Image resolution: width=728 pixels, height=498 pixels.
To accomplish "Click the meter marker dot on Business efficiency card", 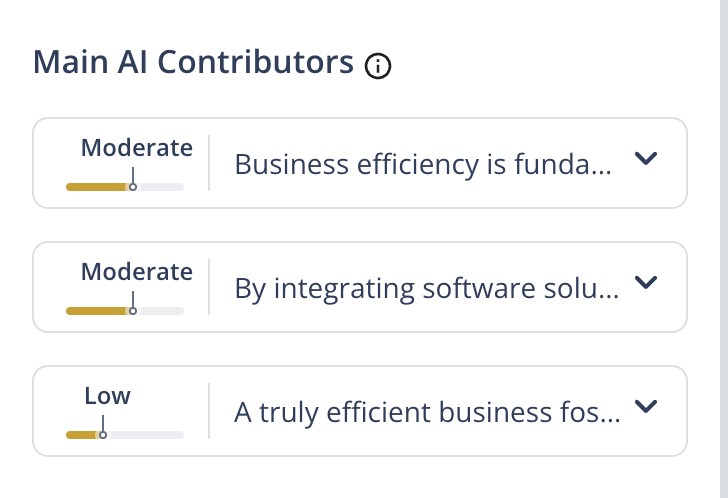I will pos(133,187).
